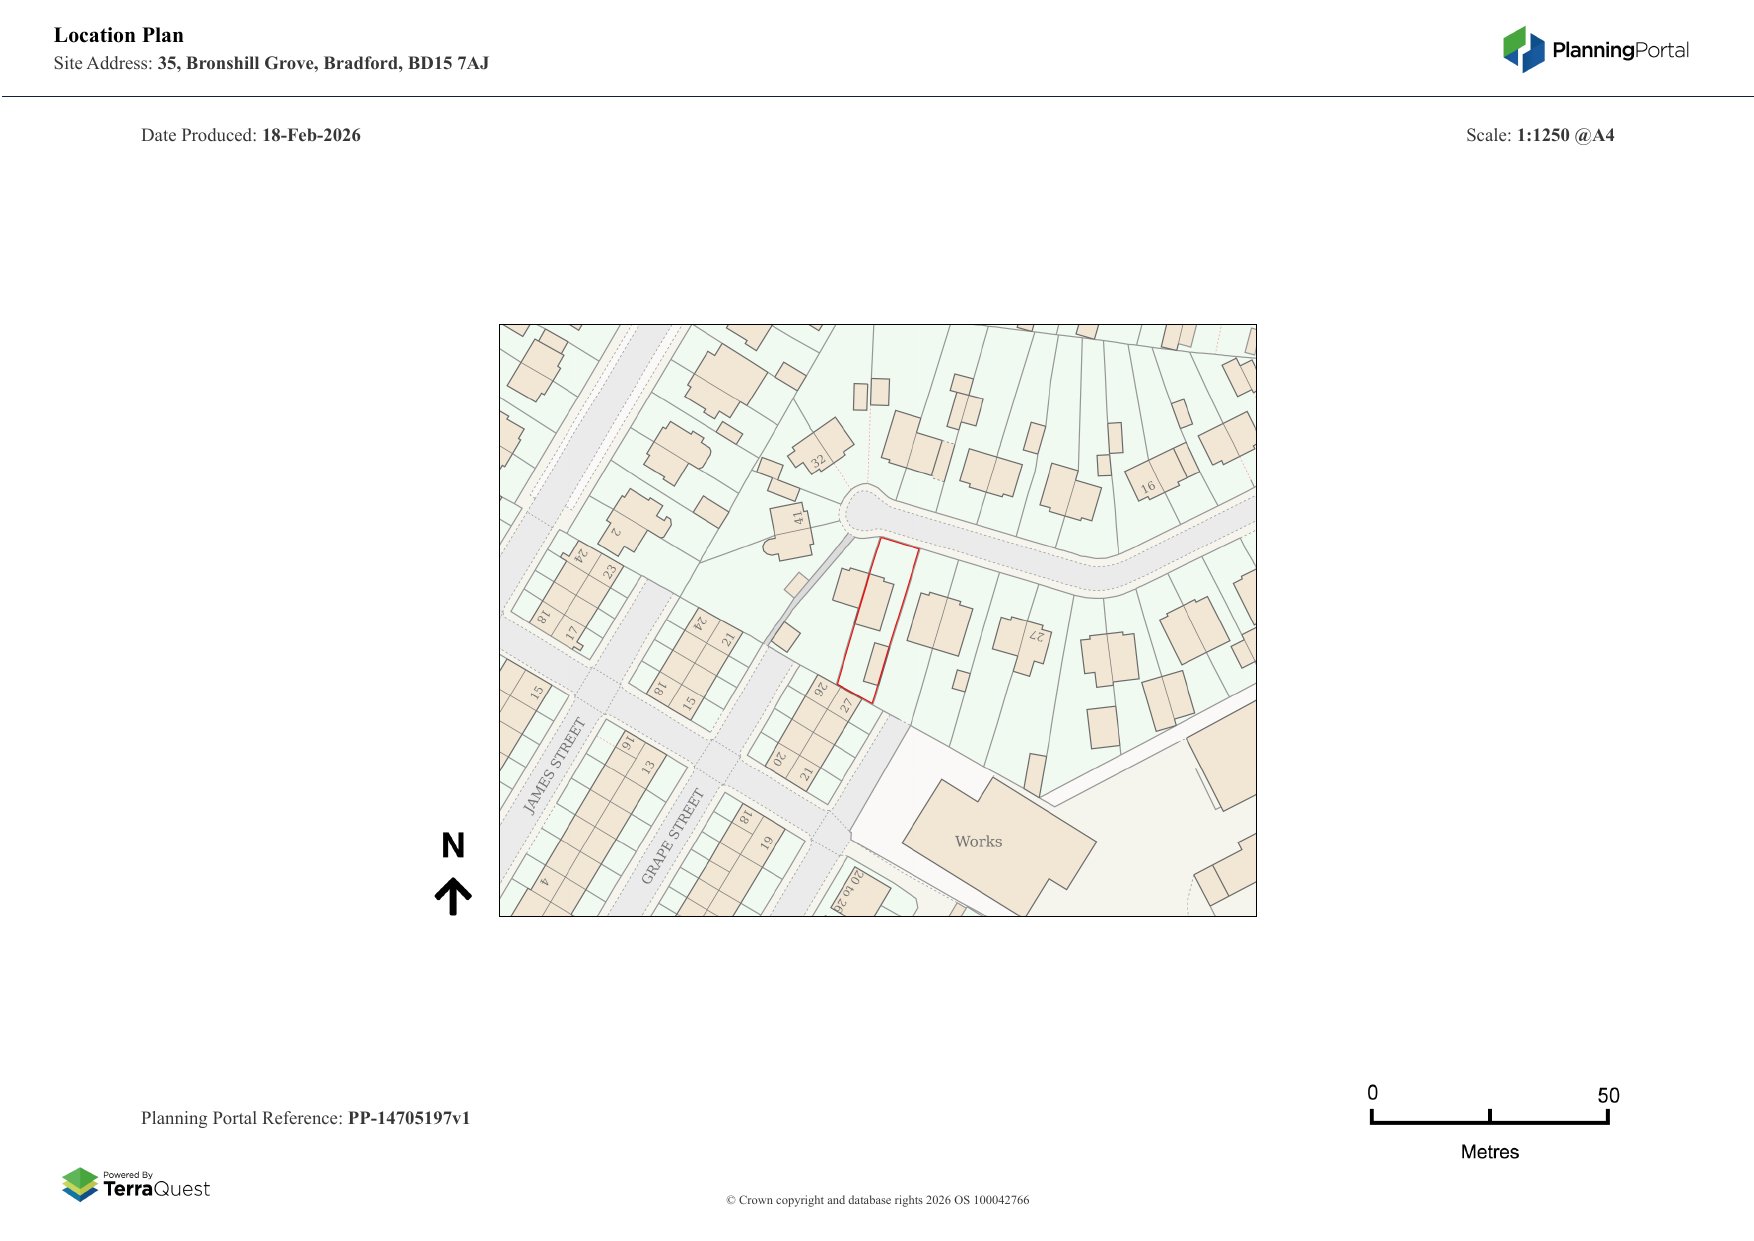Click the Planning Portal logo icon

click(x=1523, y=49)
